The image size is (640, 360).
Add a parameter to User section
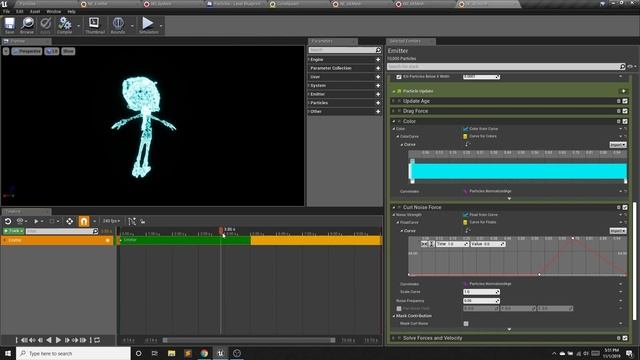click(x=378, y=77)
